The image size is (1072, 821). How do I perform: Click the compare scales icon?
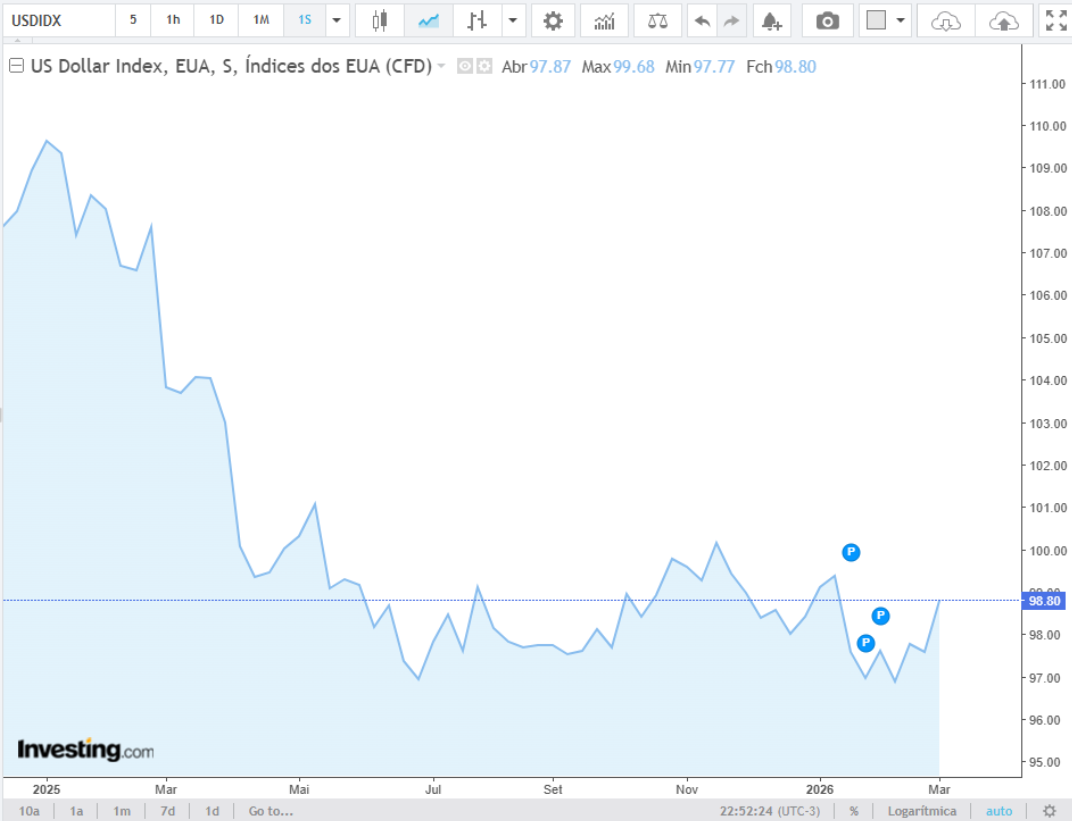click(658, 21)
